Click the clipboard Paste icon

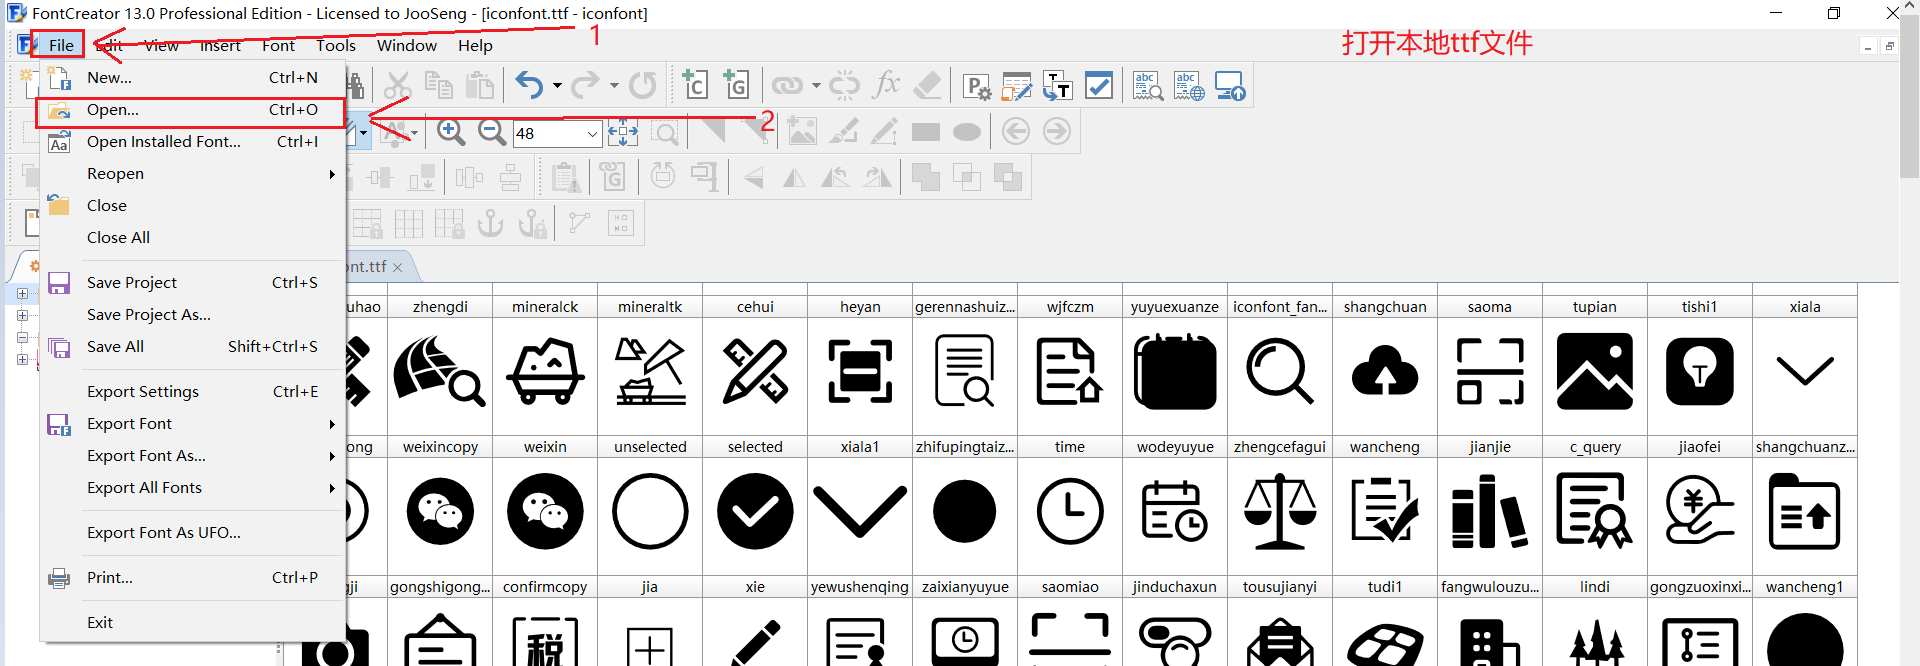(x=480, y=86)
